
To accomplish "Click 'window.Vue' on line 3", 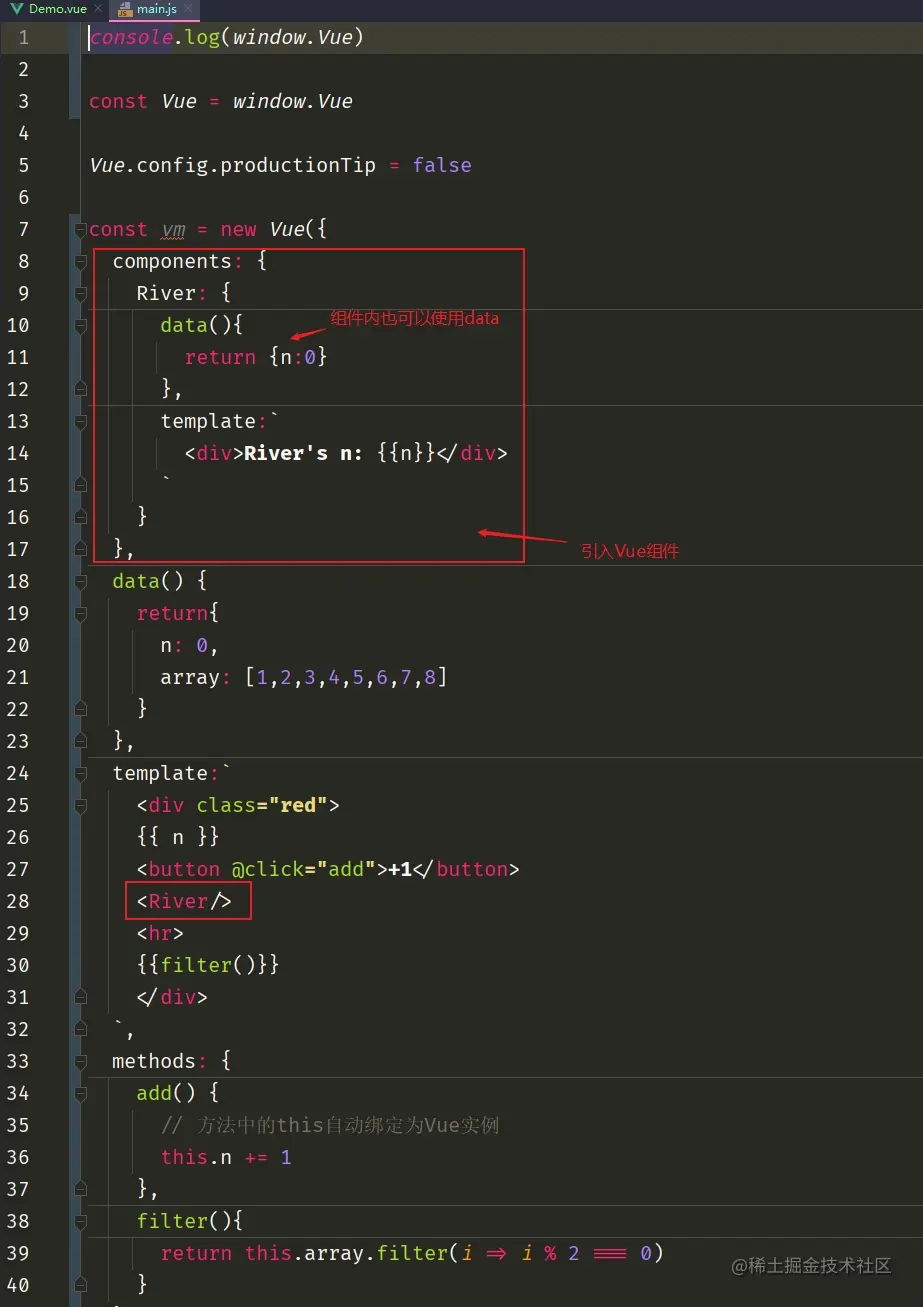I will point(293,102).
